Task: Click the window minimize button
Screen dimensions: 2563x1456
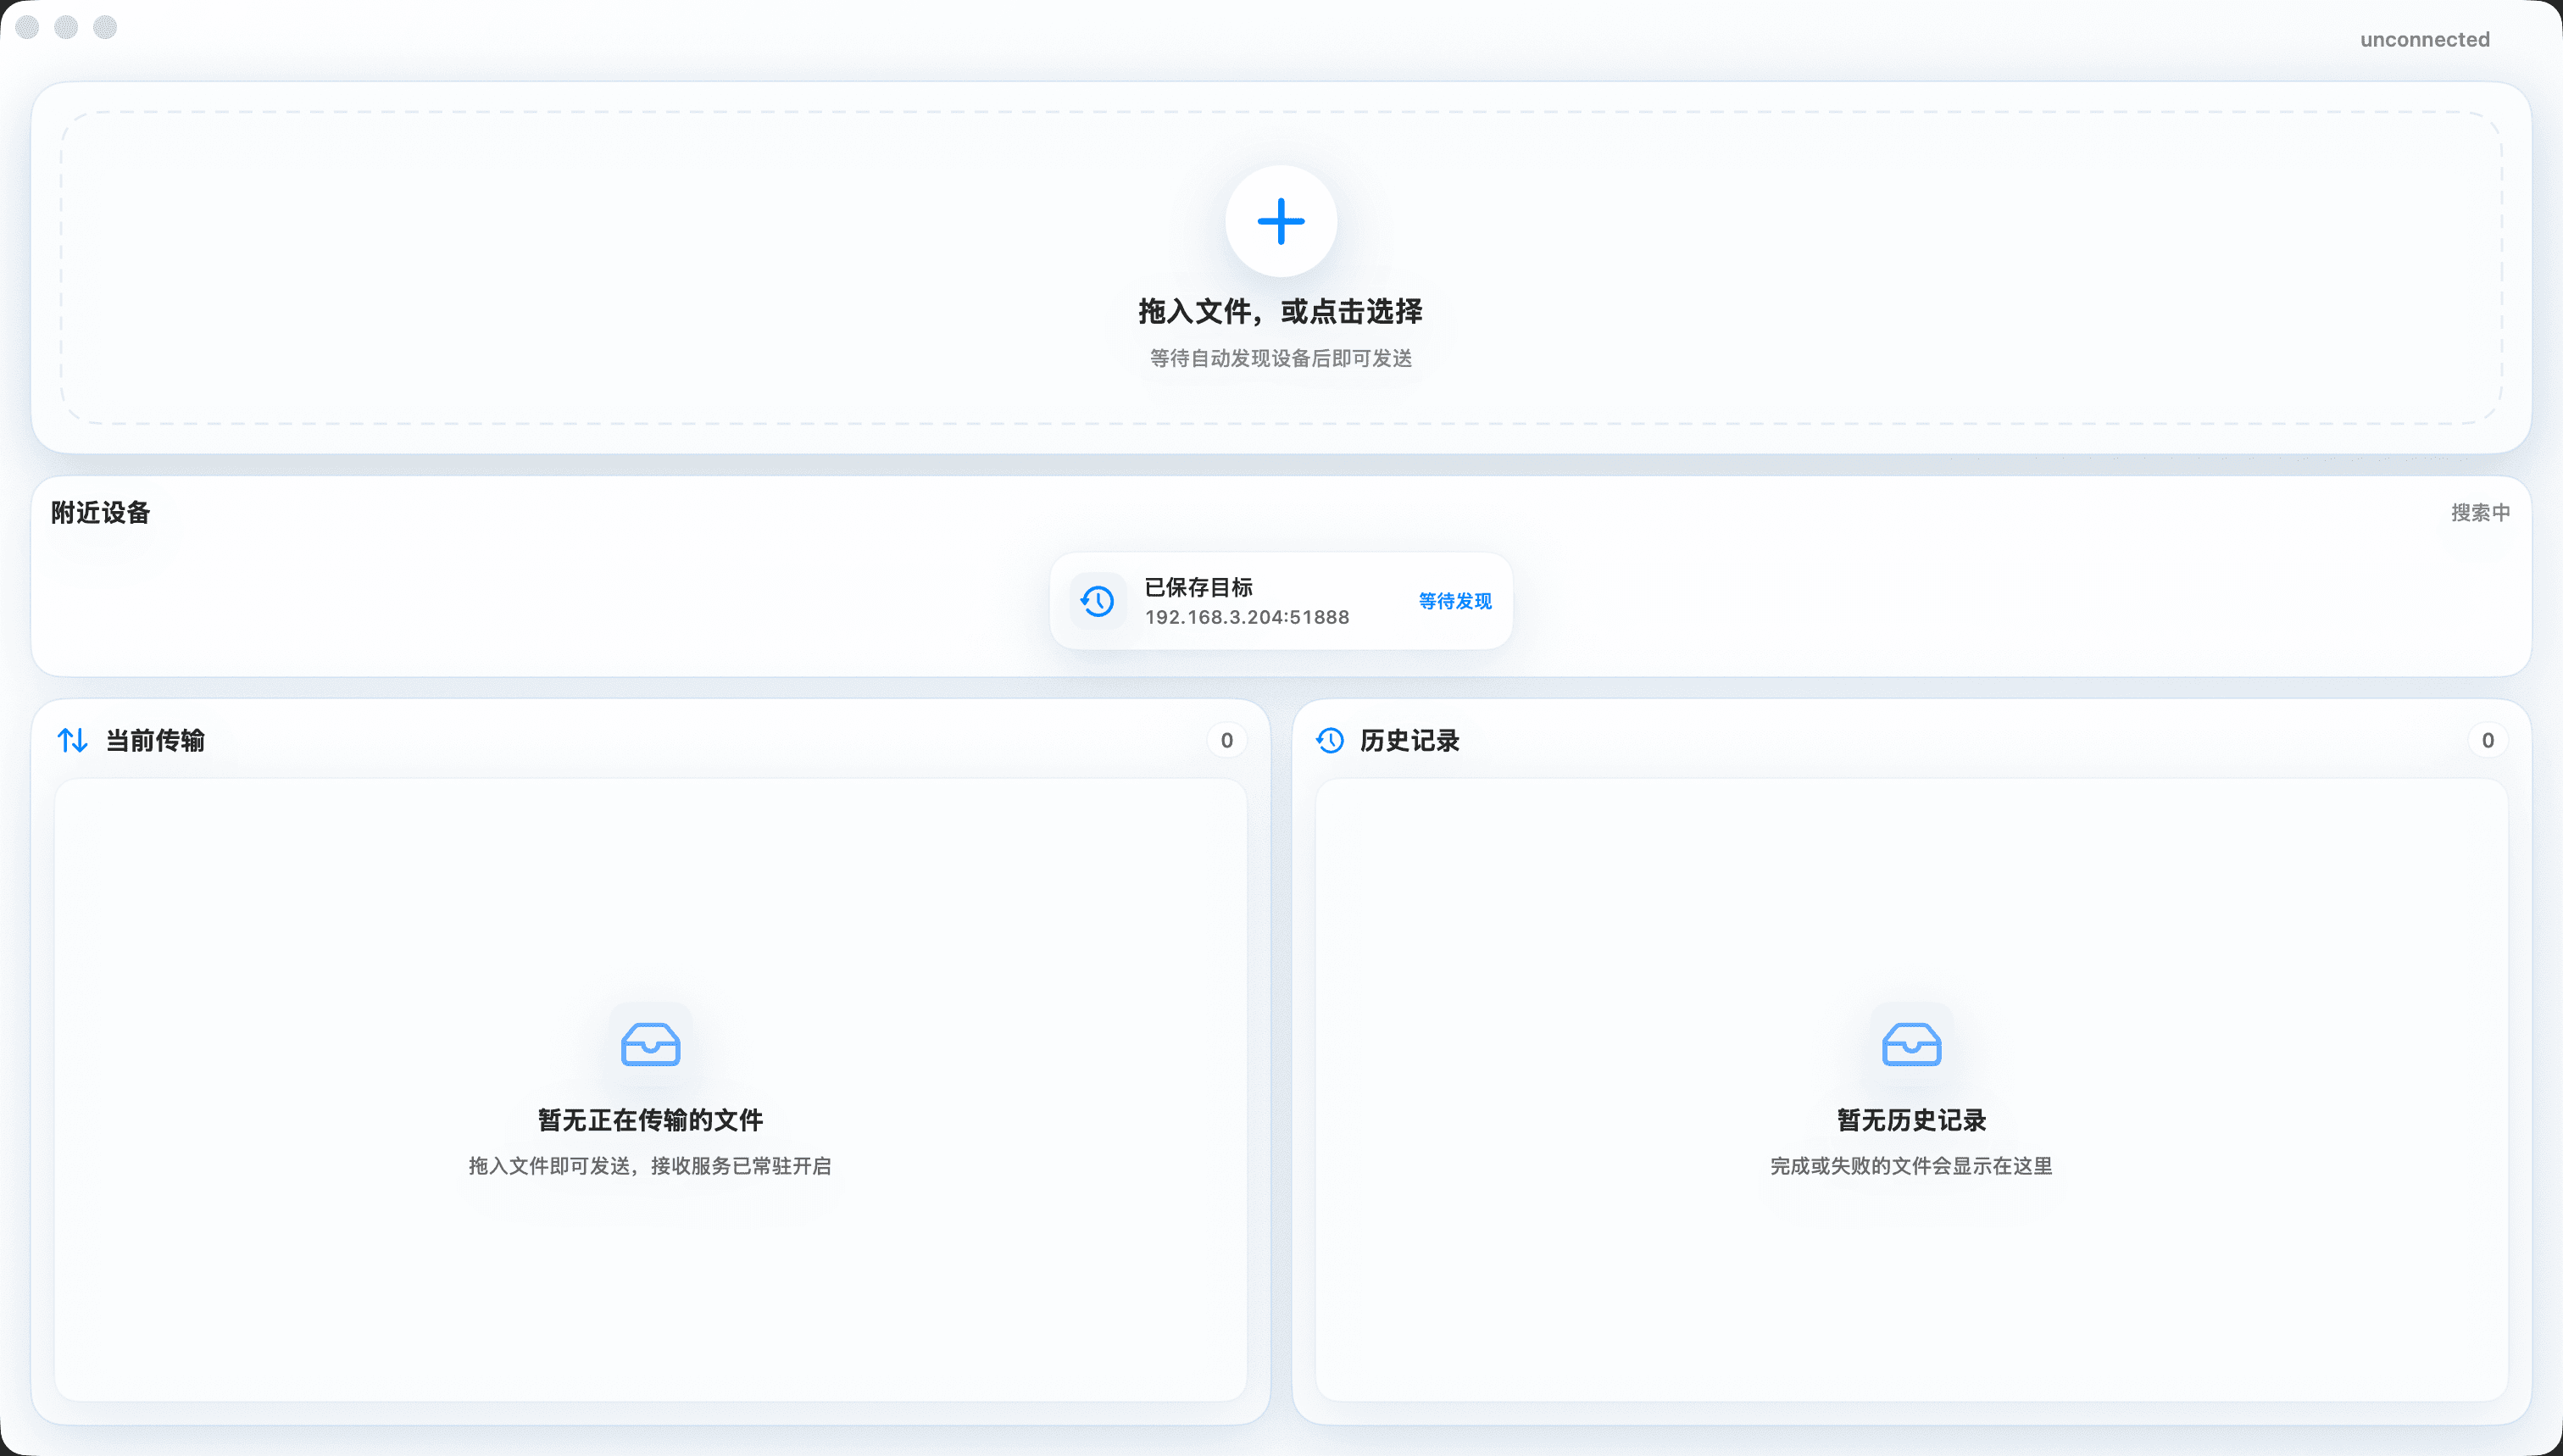Action: pos(66,27)
